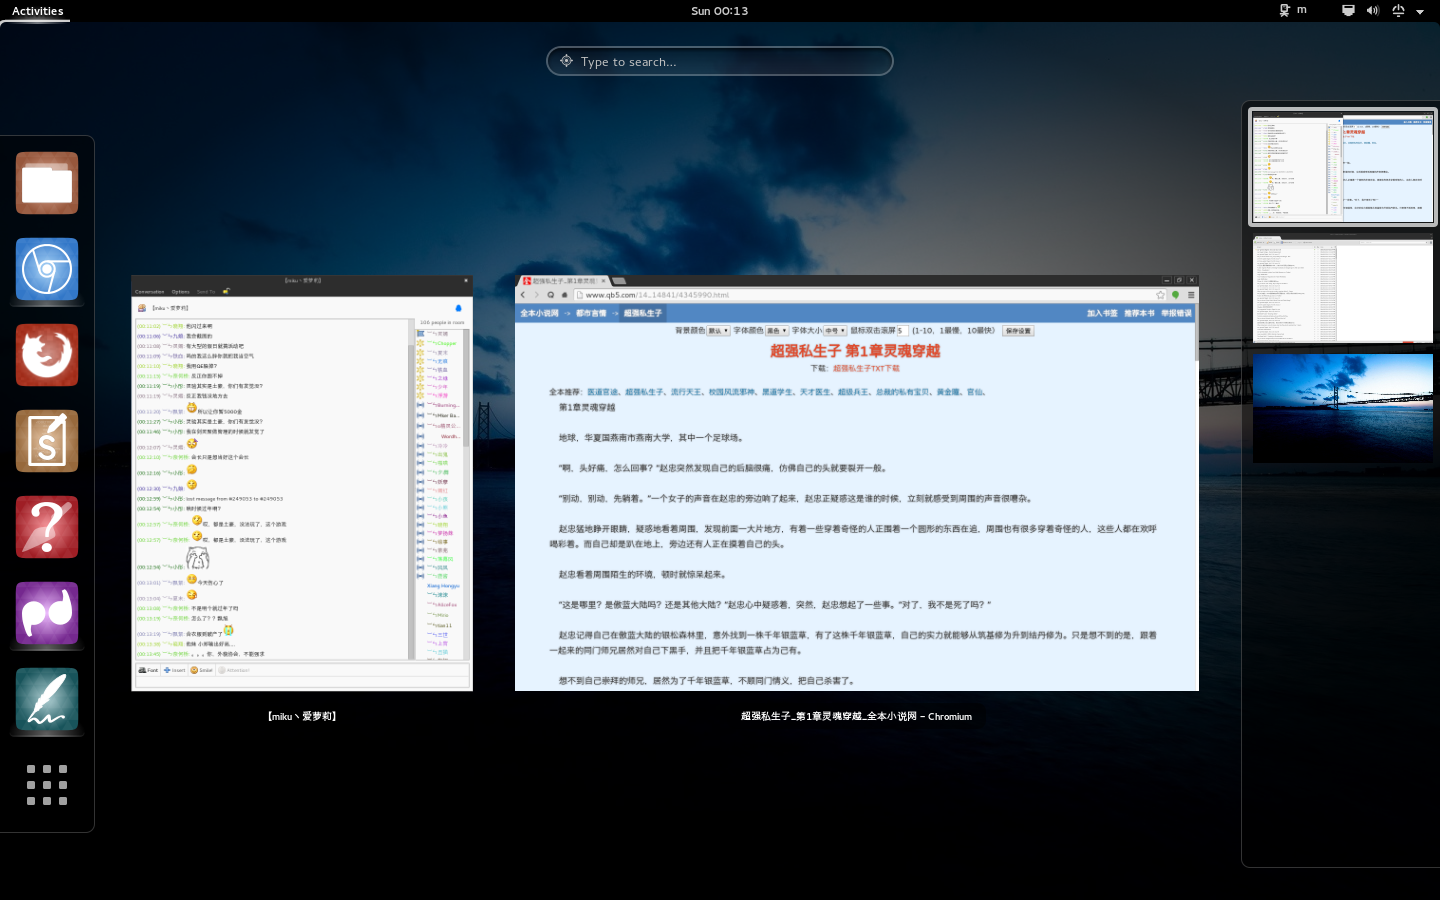The width and height of the screenshot is (1440, 900).
Task: Open the Help application in the dash
Action: pyautogui.click(x=47, y=527)
